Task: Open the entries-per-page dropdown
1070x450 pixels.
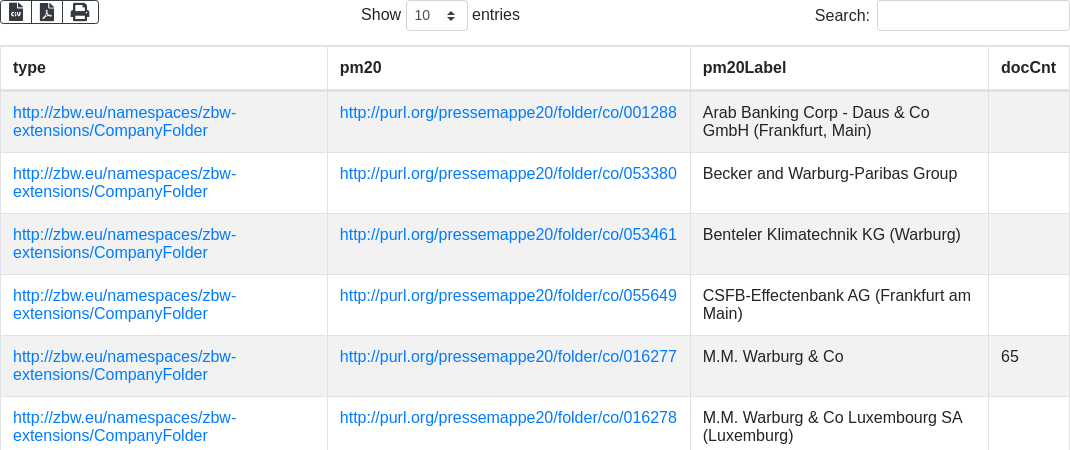Action: click(436, 16)
